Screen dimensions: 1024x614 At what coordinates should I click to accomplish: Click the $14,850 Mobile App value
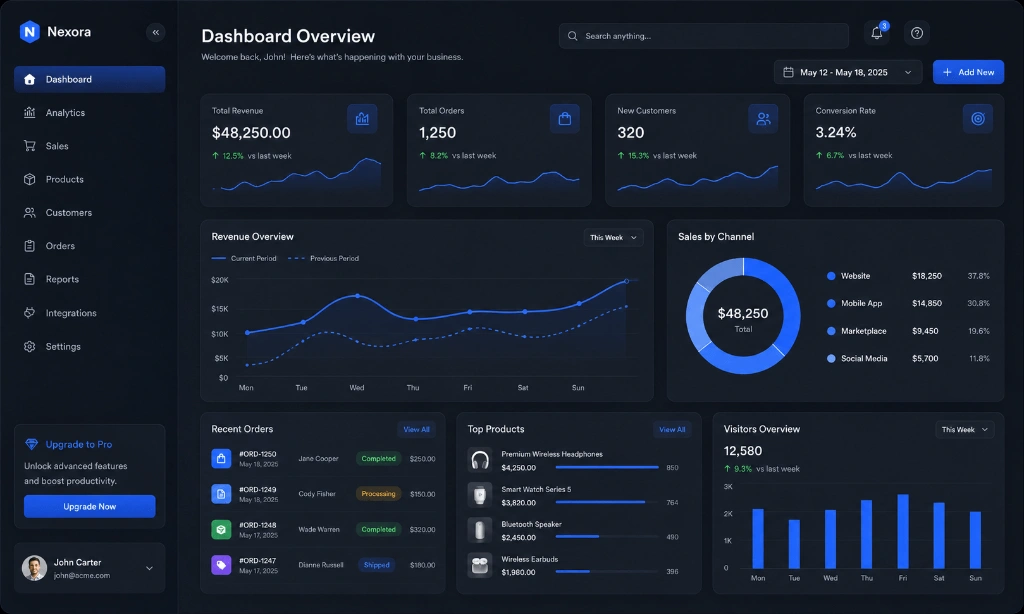tap(927, 304)
